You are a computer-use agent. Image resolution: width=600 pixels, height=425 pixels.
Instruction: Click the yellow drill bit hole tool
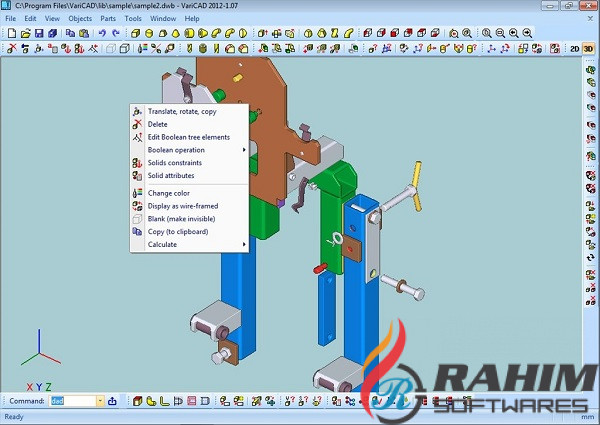click(x=189, y=49)
